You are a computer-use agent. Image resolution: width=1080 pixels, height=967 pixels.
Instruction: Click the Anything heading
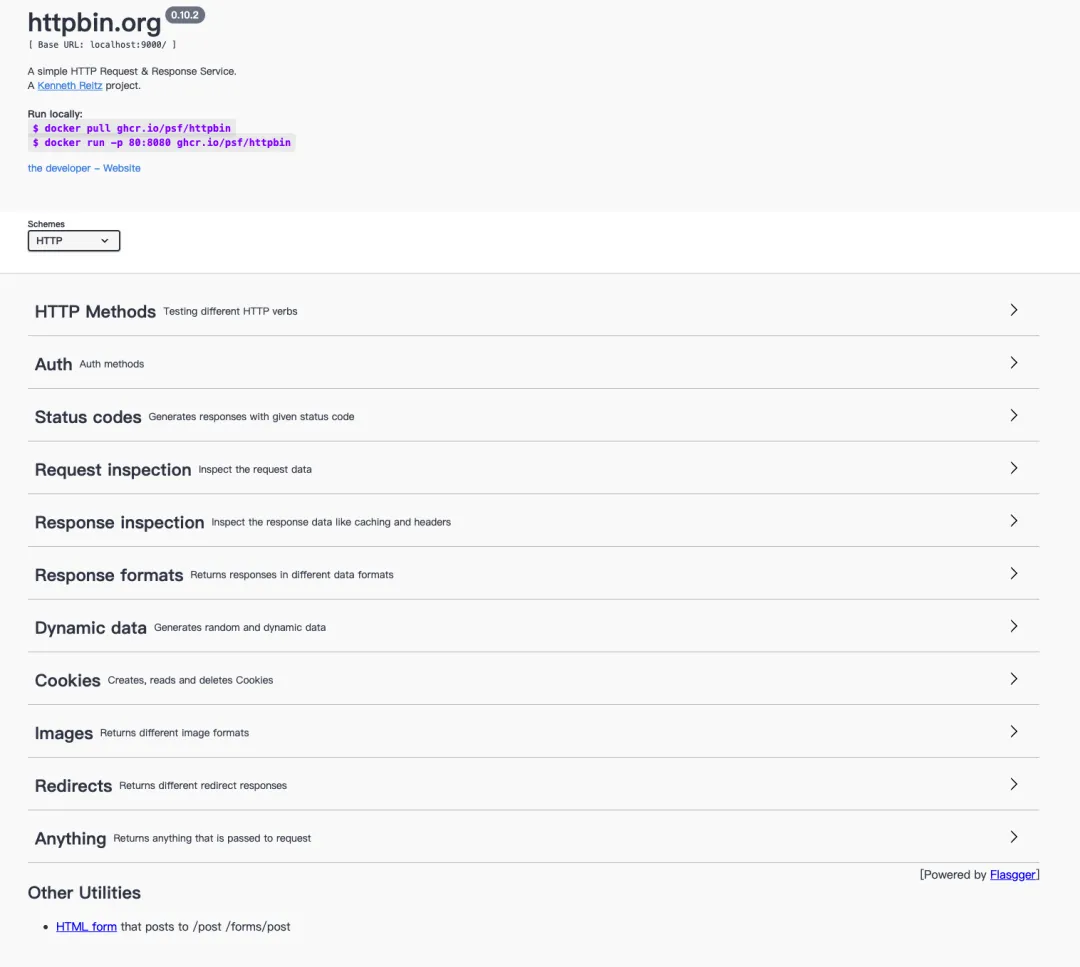pyautogui.click(x=70, y=839)
